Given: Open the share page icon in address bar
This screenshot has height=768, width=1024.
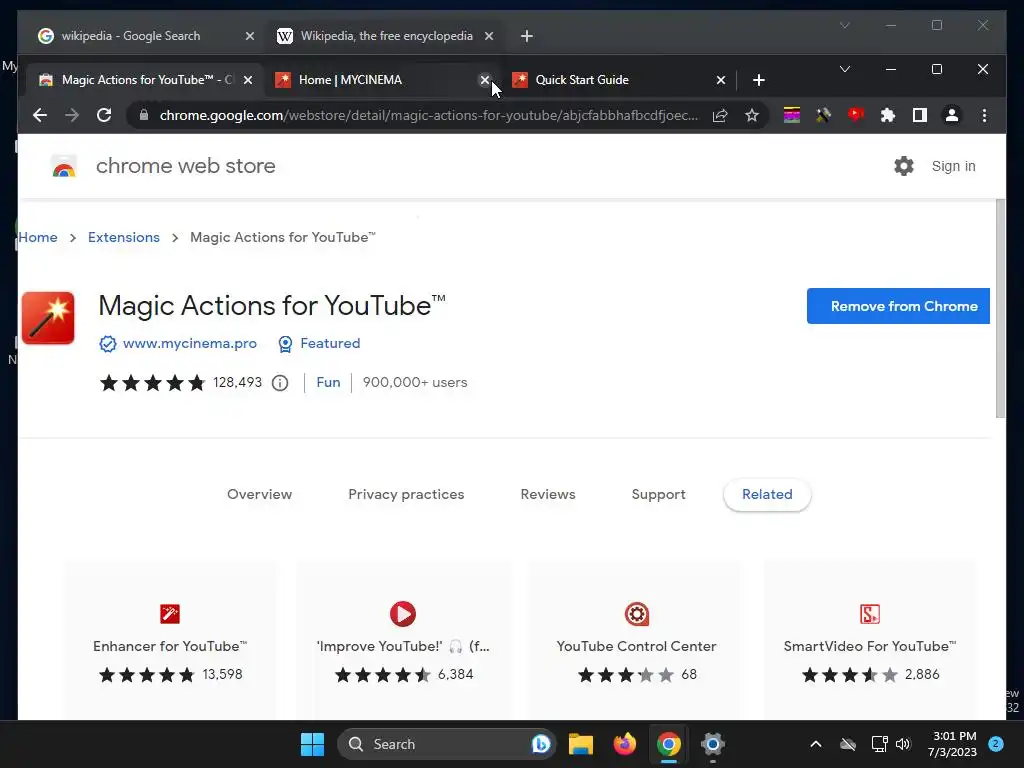Looking at the screenshot, I should (720, 116).
